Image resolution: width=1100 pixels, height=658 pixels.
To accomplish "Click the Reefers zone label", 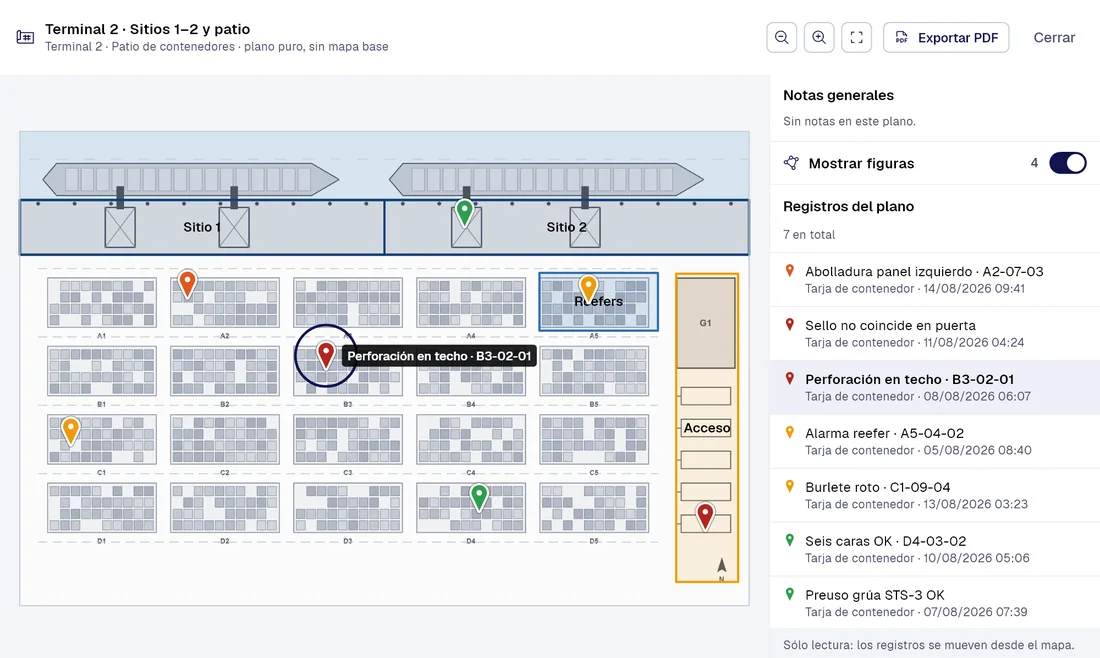I will (x=598, y=302).
